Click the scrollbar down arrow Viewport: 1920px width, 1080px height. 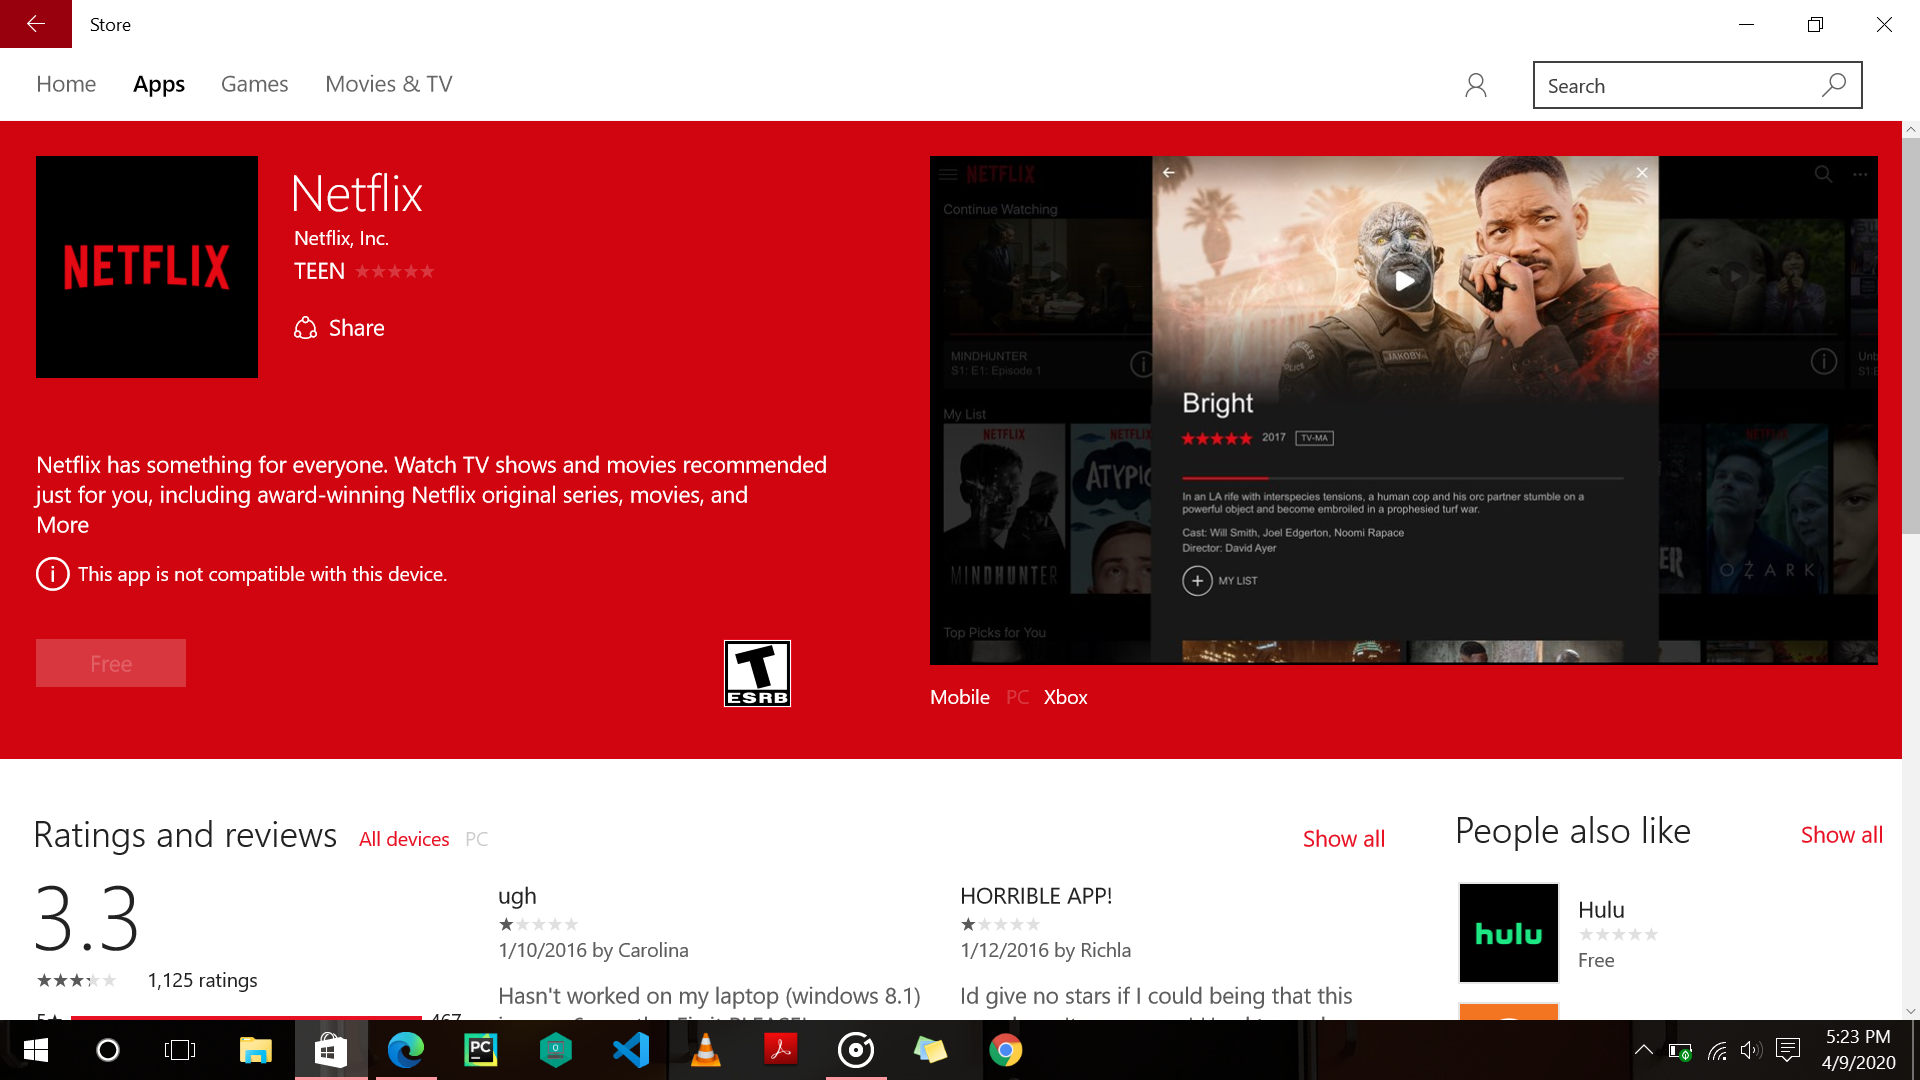[1911, 1011]
